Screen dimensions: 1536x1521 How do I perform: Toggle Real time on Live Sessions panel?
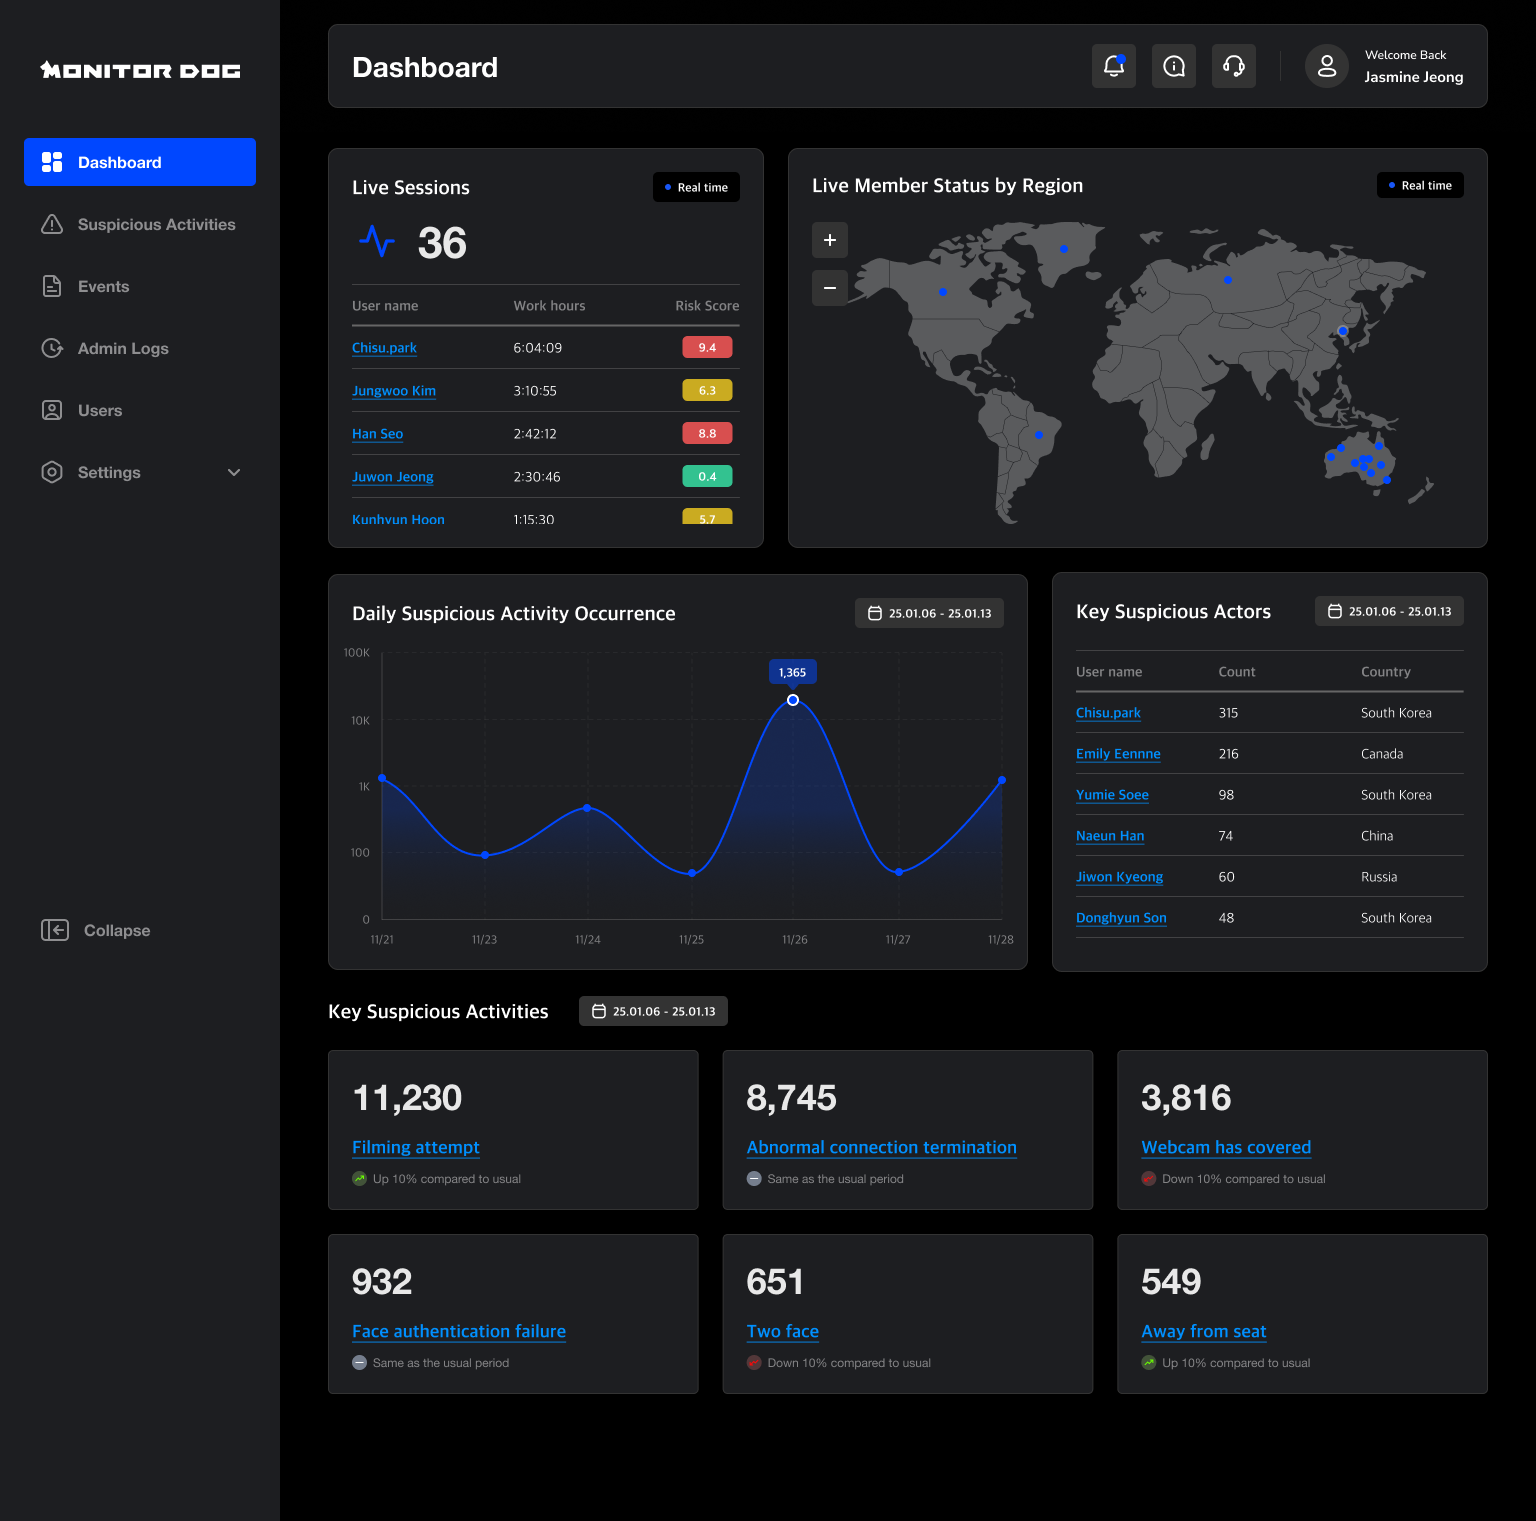(696, 187)
